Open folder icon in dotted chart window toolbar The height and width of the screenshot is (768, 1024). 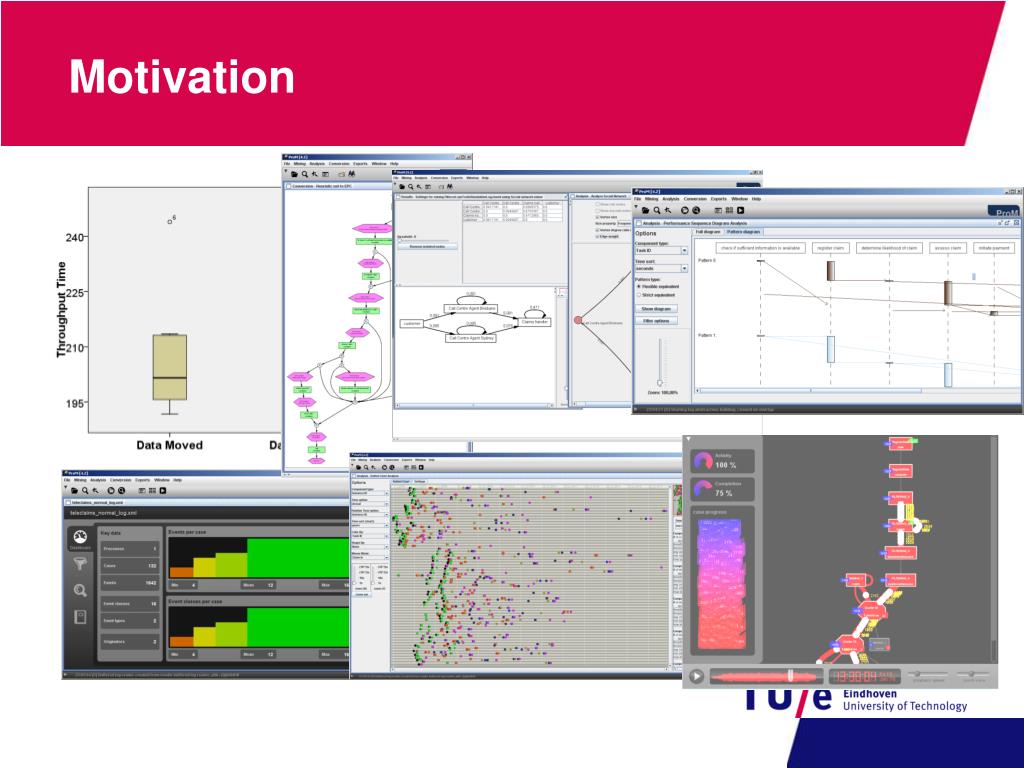(359, 468)
